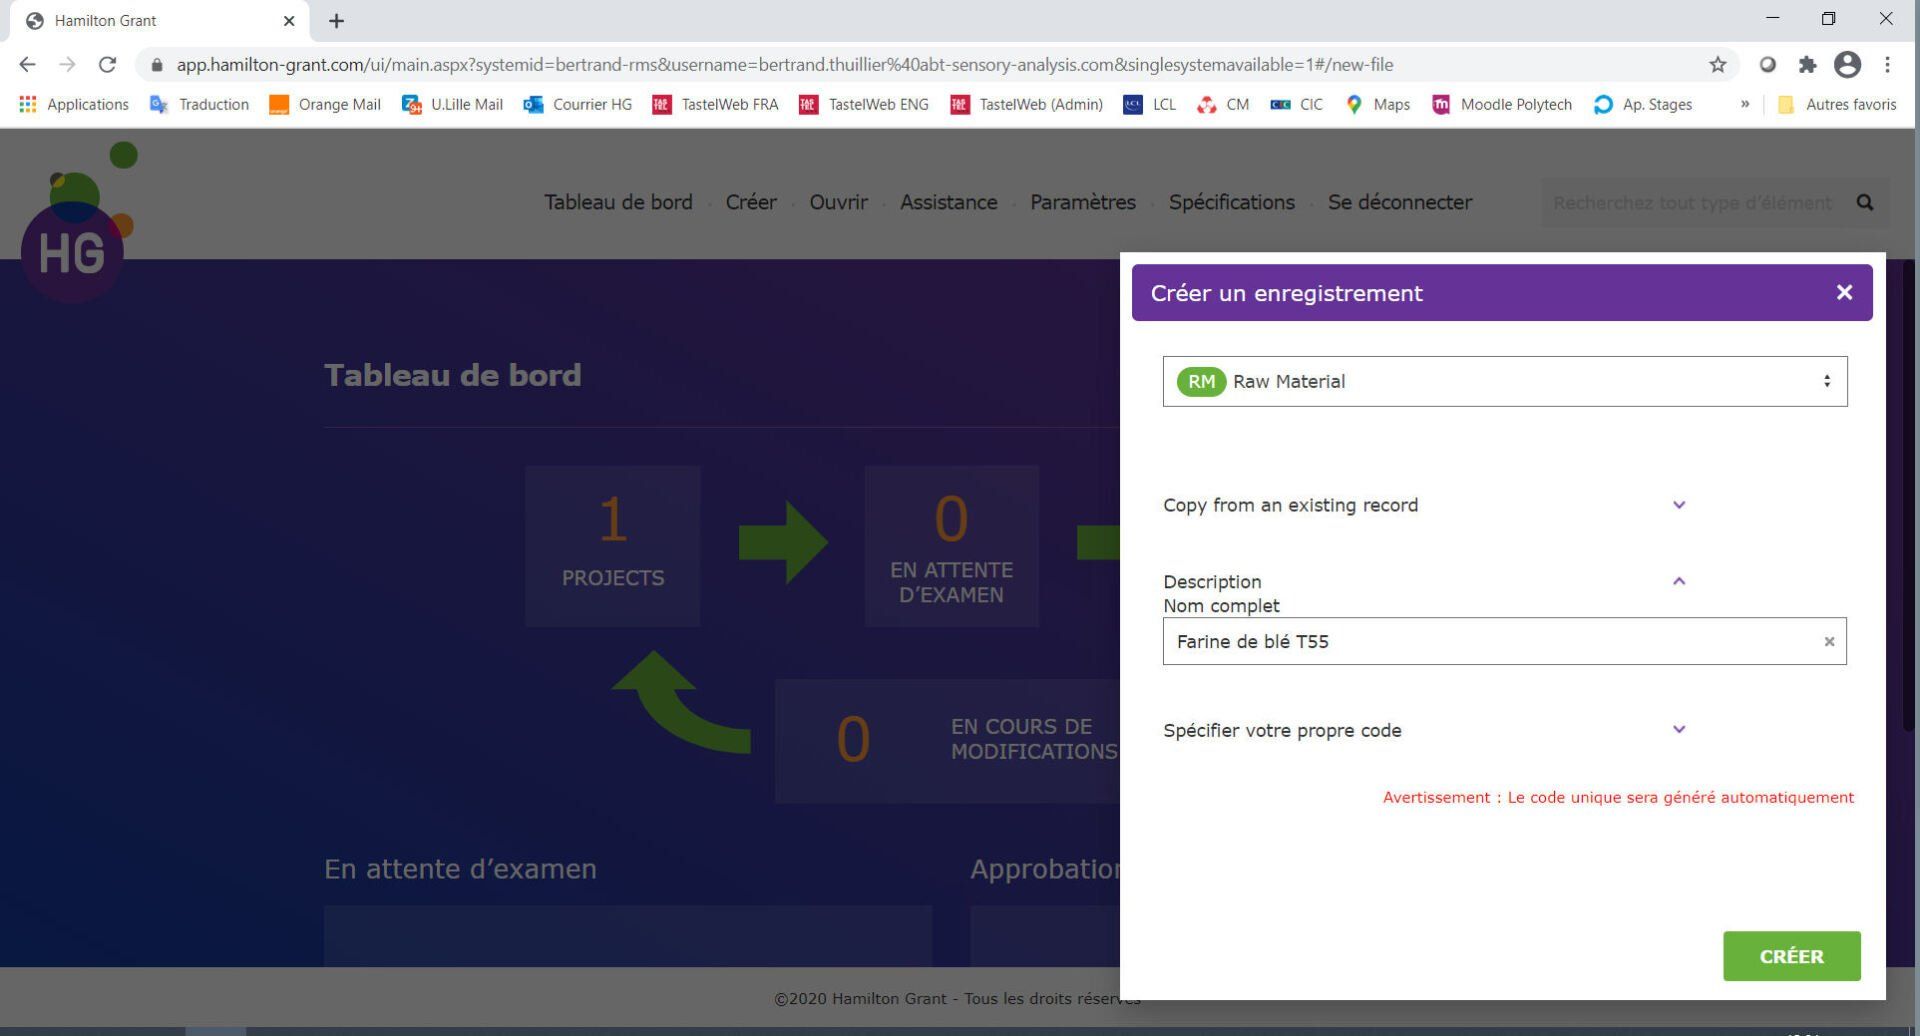This screenshot has width=1920, height=1036.
Task: Open the Raw Material record type selector
Action: (x=1504, y=381)
